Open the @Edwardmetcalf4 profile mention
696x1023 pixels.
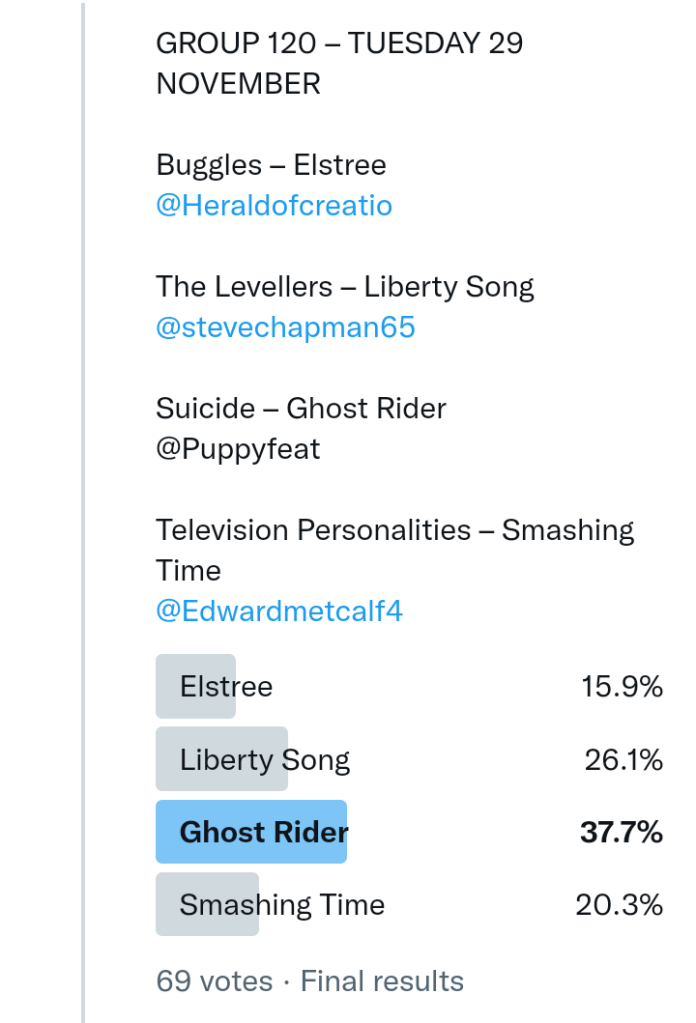click(x=279, y=611)
